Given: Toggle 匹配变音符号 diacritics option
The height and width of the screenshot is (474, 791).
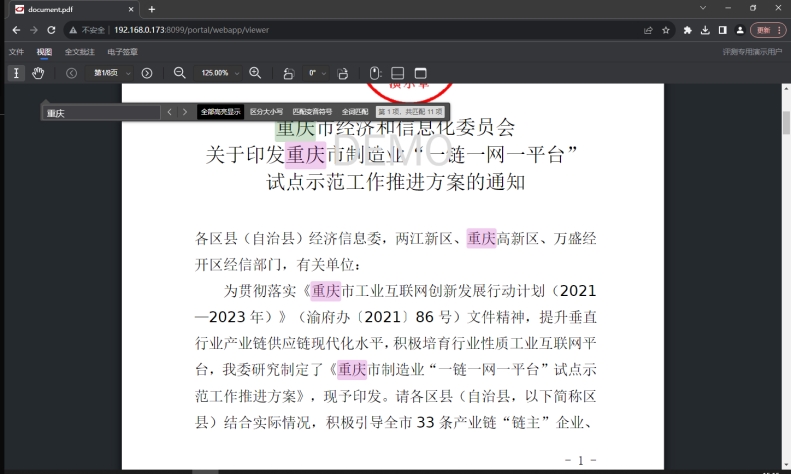Looking at the screenshot, I should 312,112.
